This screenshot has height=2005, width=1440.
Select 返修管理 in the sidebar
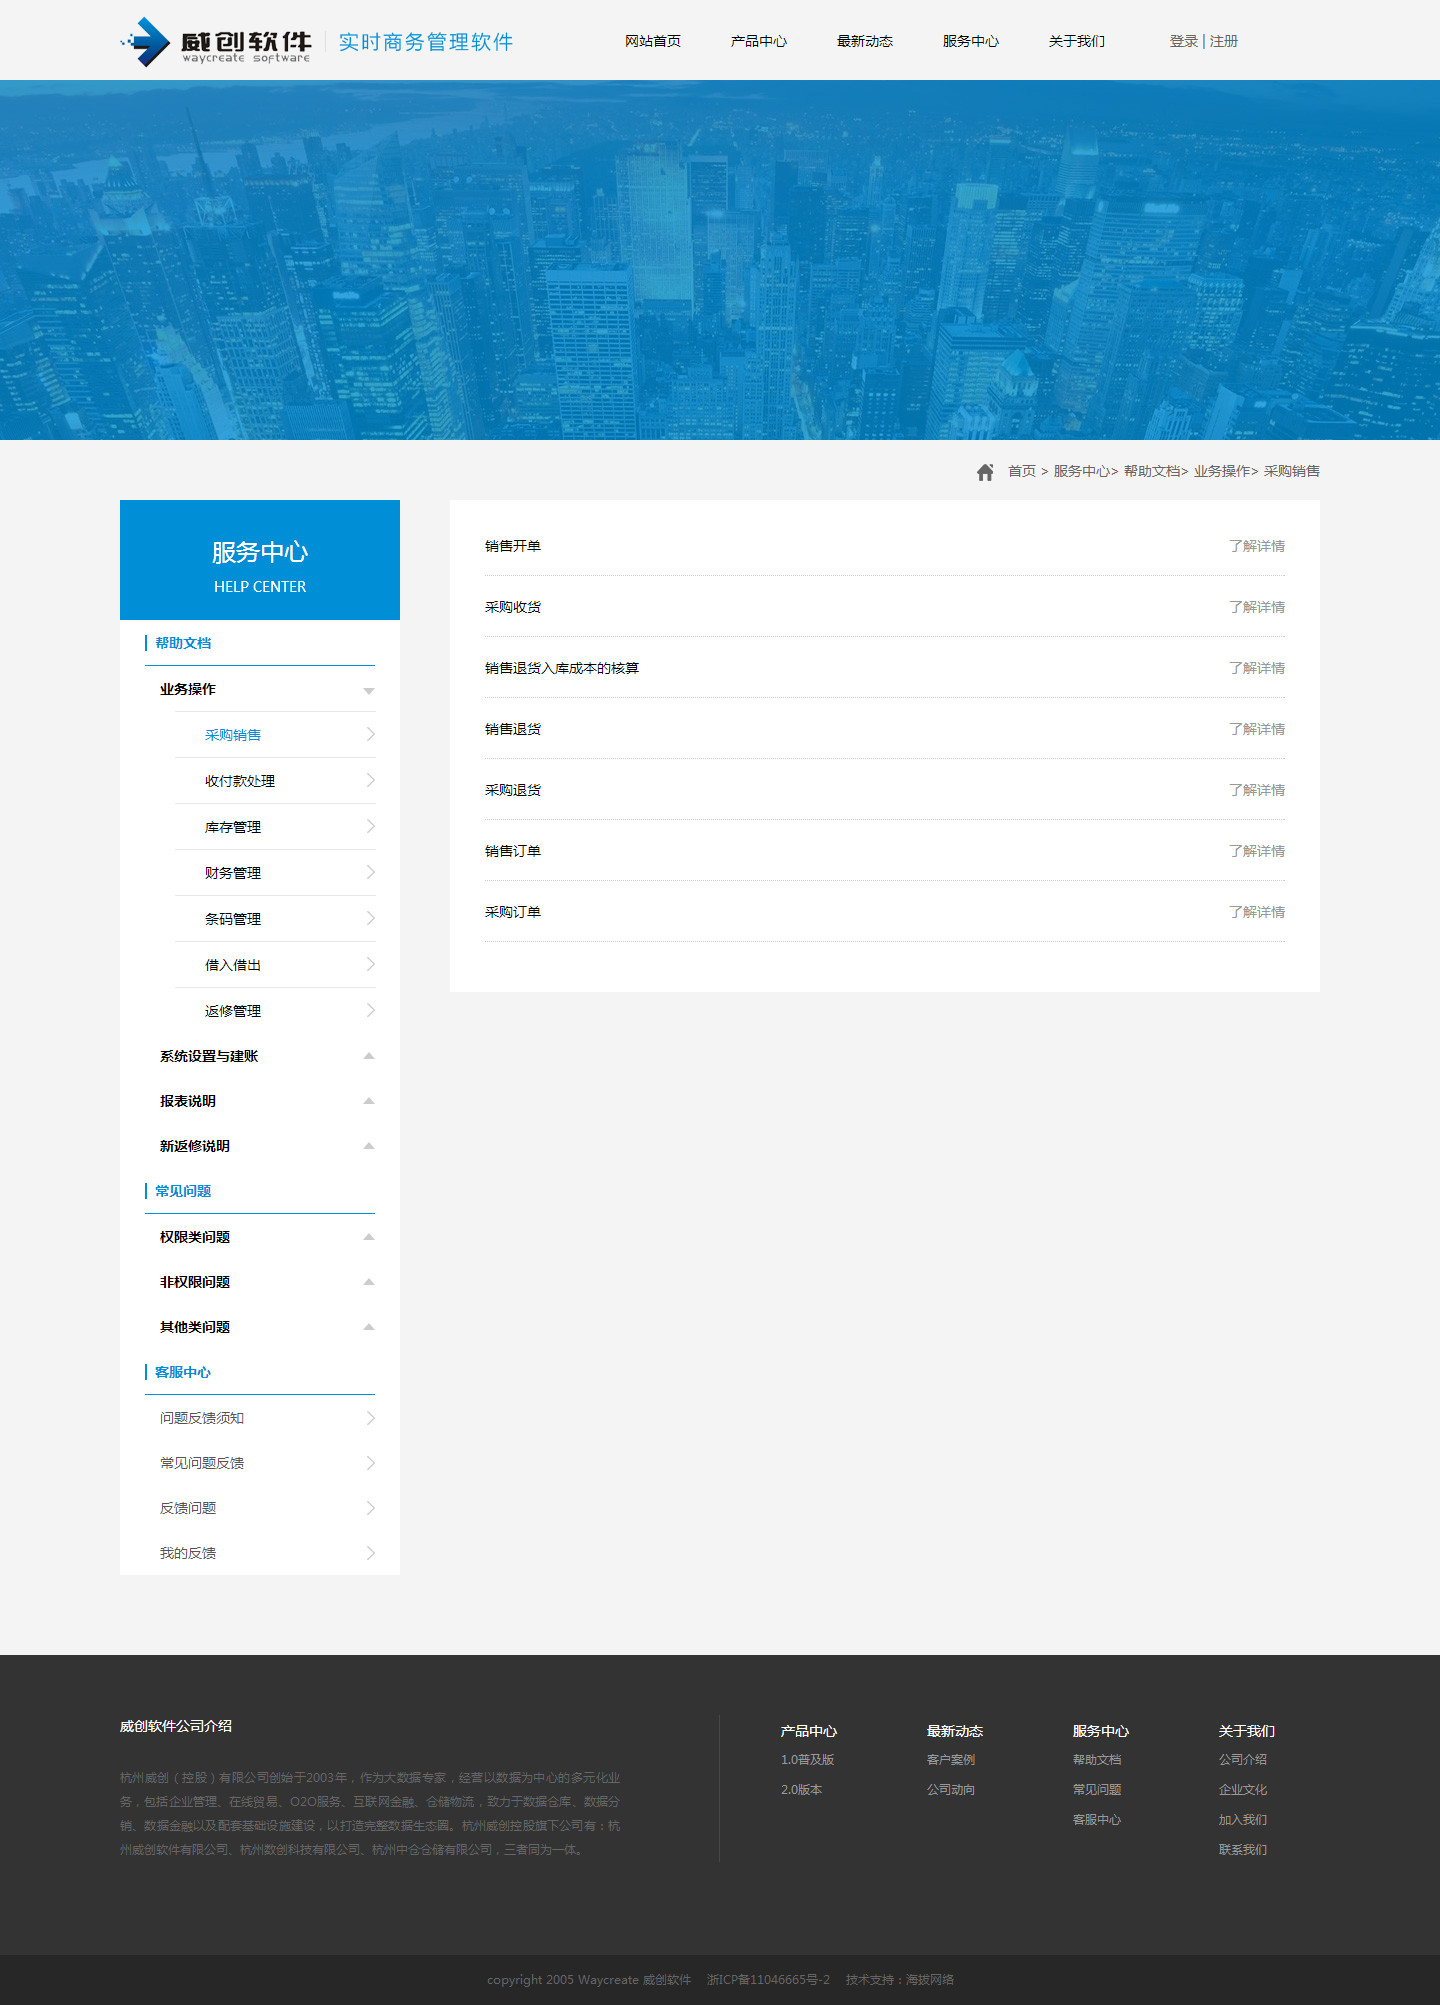point(233,1011)
